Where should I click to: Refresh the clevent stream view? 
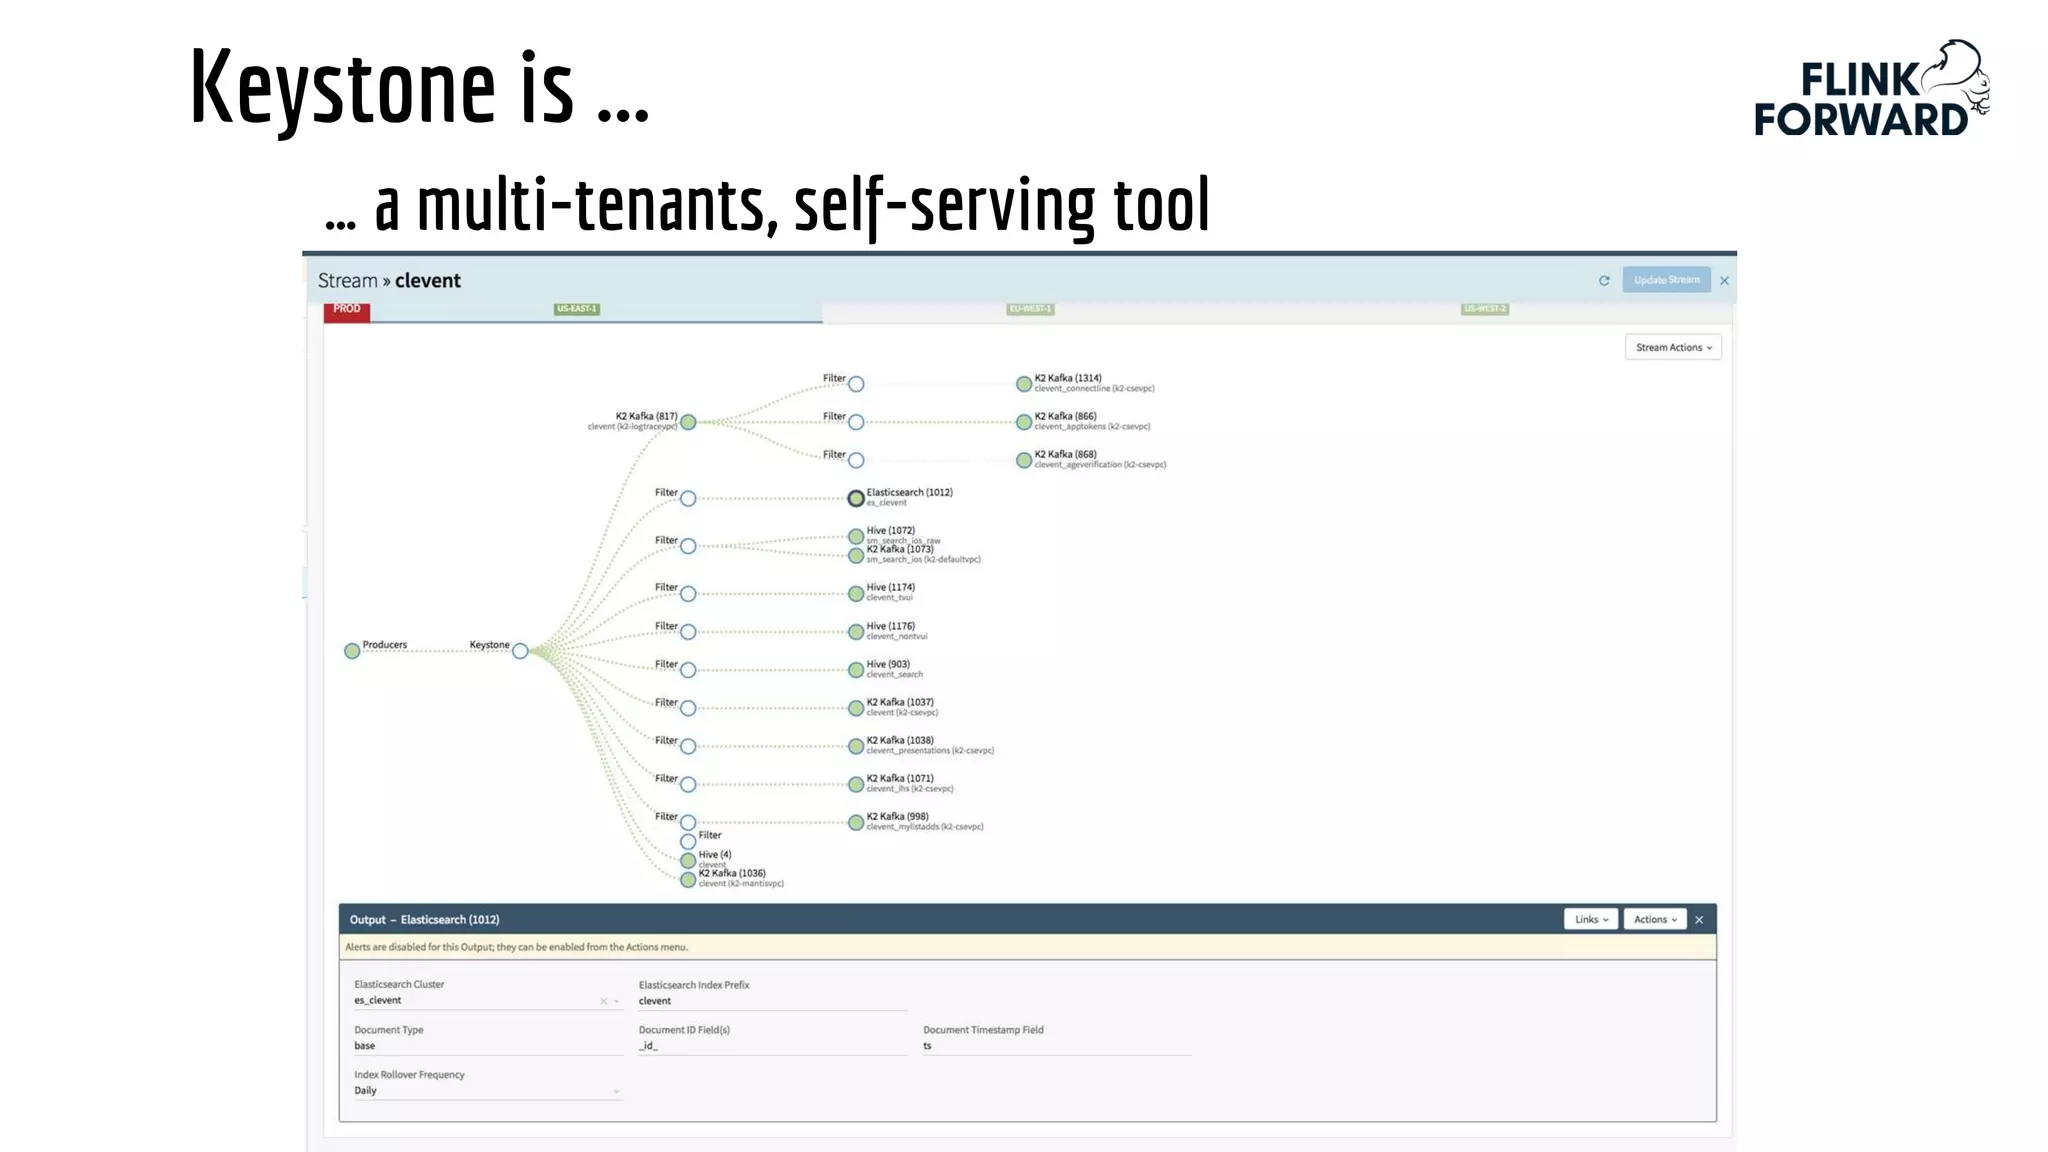coord(1604,281)
